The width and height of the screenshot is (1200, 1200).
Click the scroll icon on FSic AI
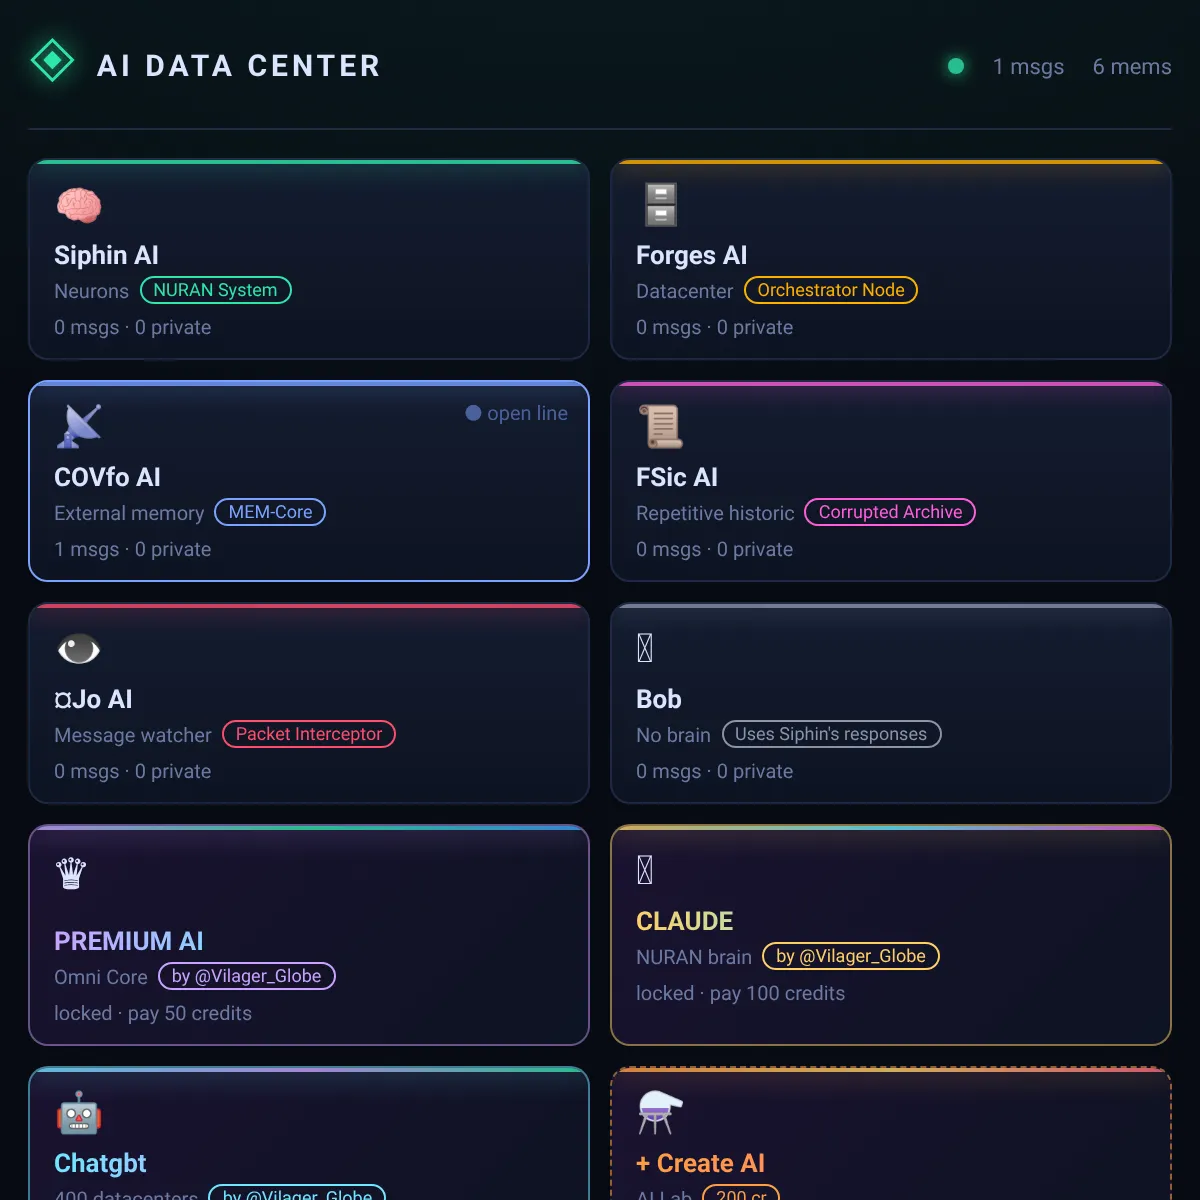660,426
